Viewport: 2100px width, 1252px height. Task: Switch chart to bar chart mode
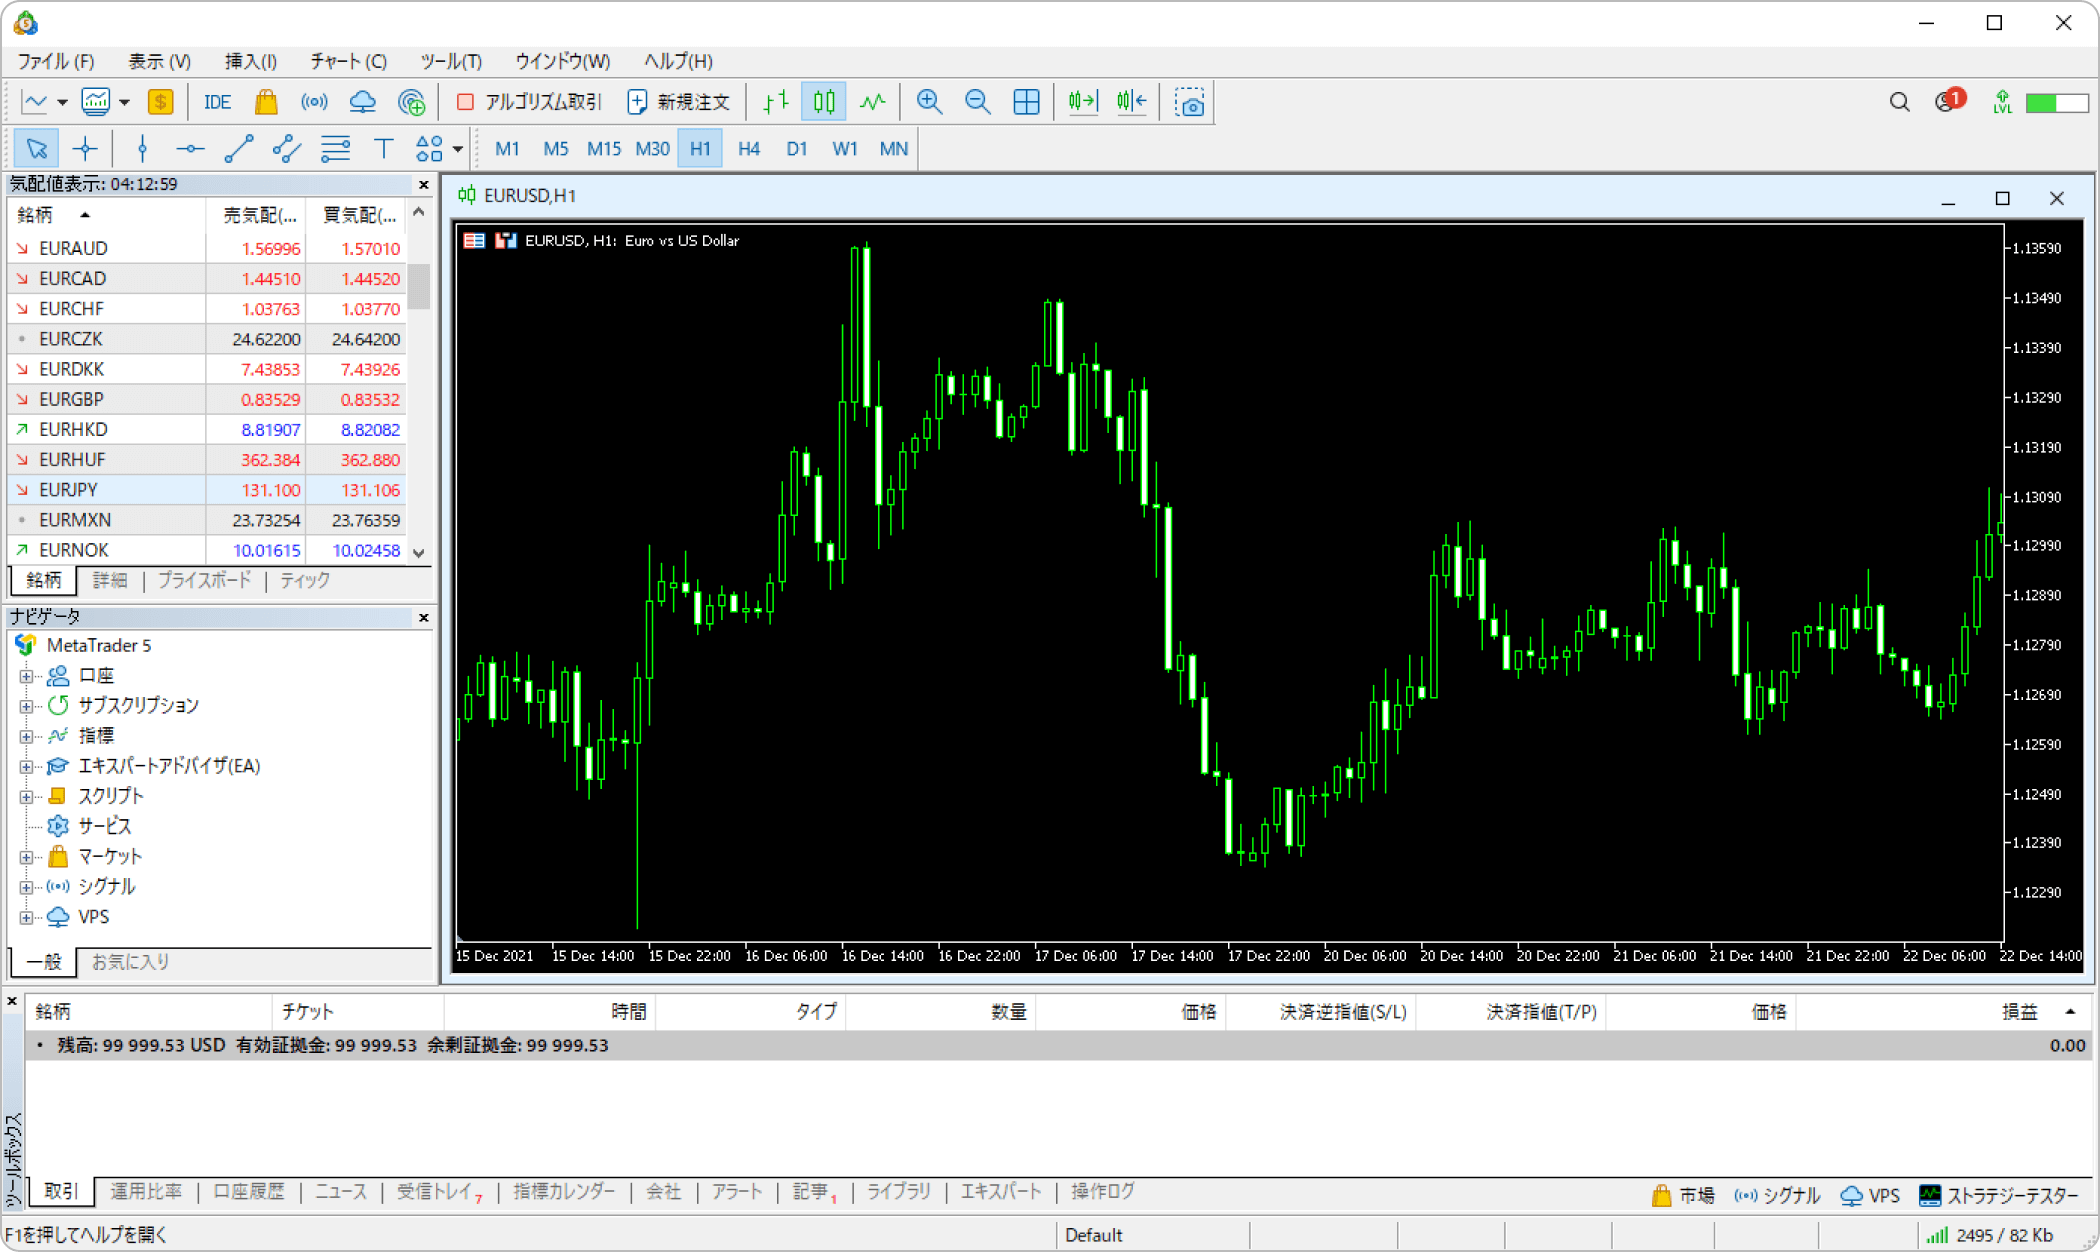click(776, 102)
